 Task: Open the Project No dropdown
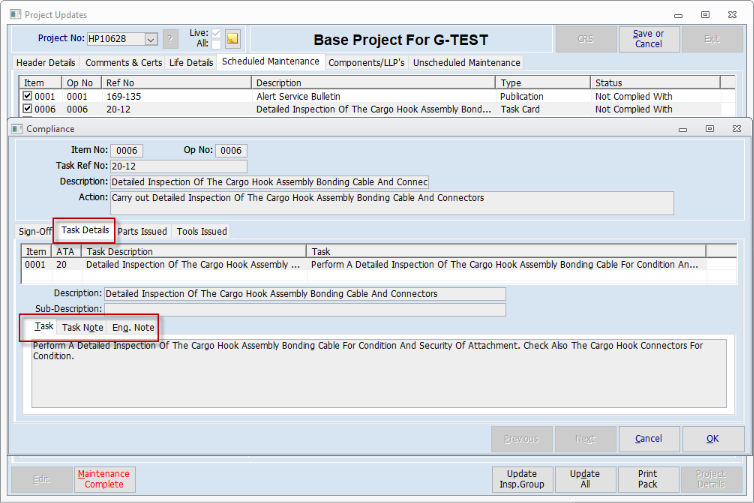[x=151, y=39]
